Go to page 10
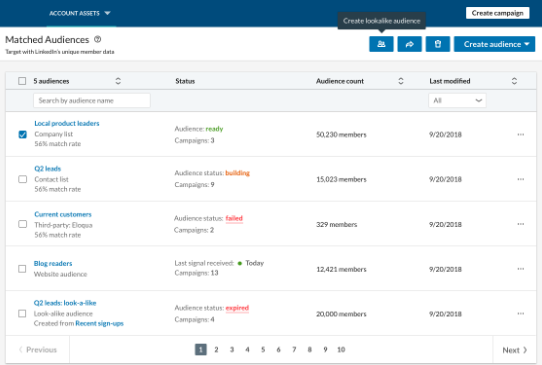The height and width of the screenshot is (365, 542). [x=341, y=349]
